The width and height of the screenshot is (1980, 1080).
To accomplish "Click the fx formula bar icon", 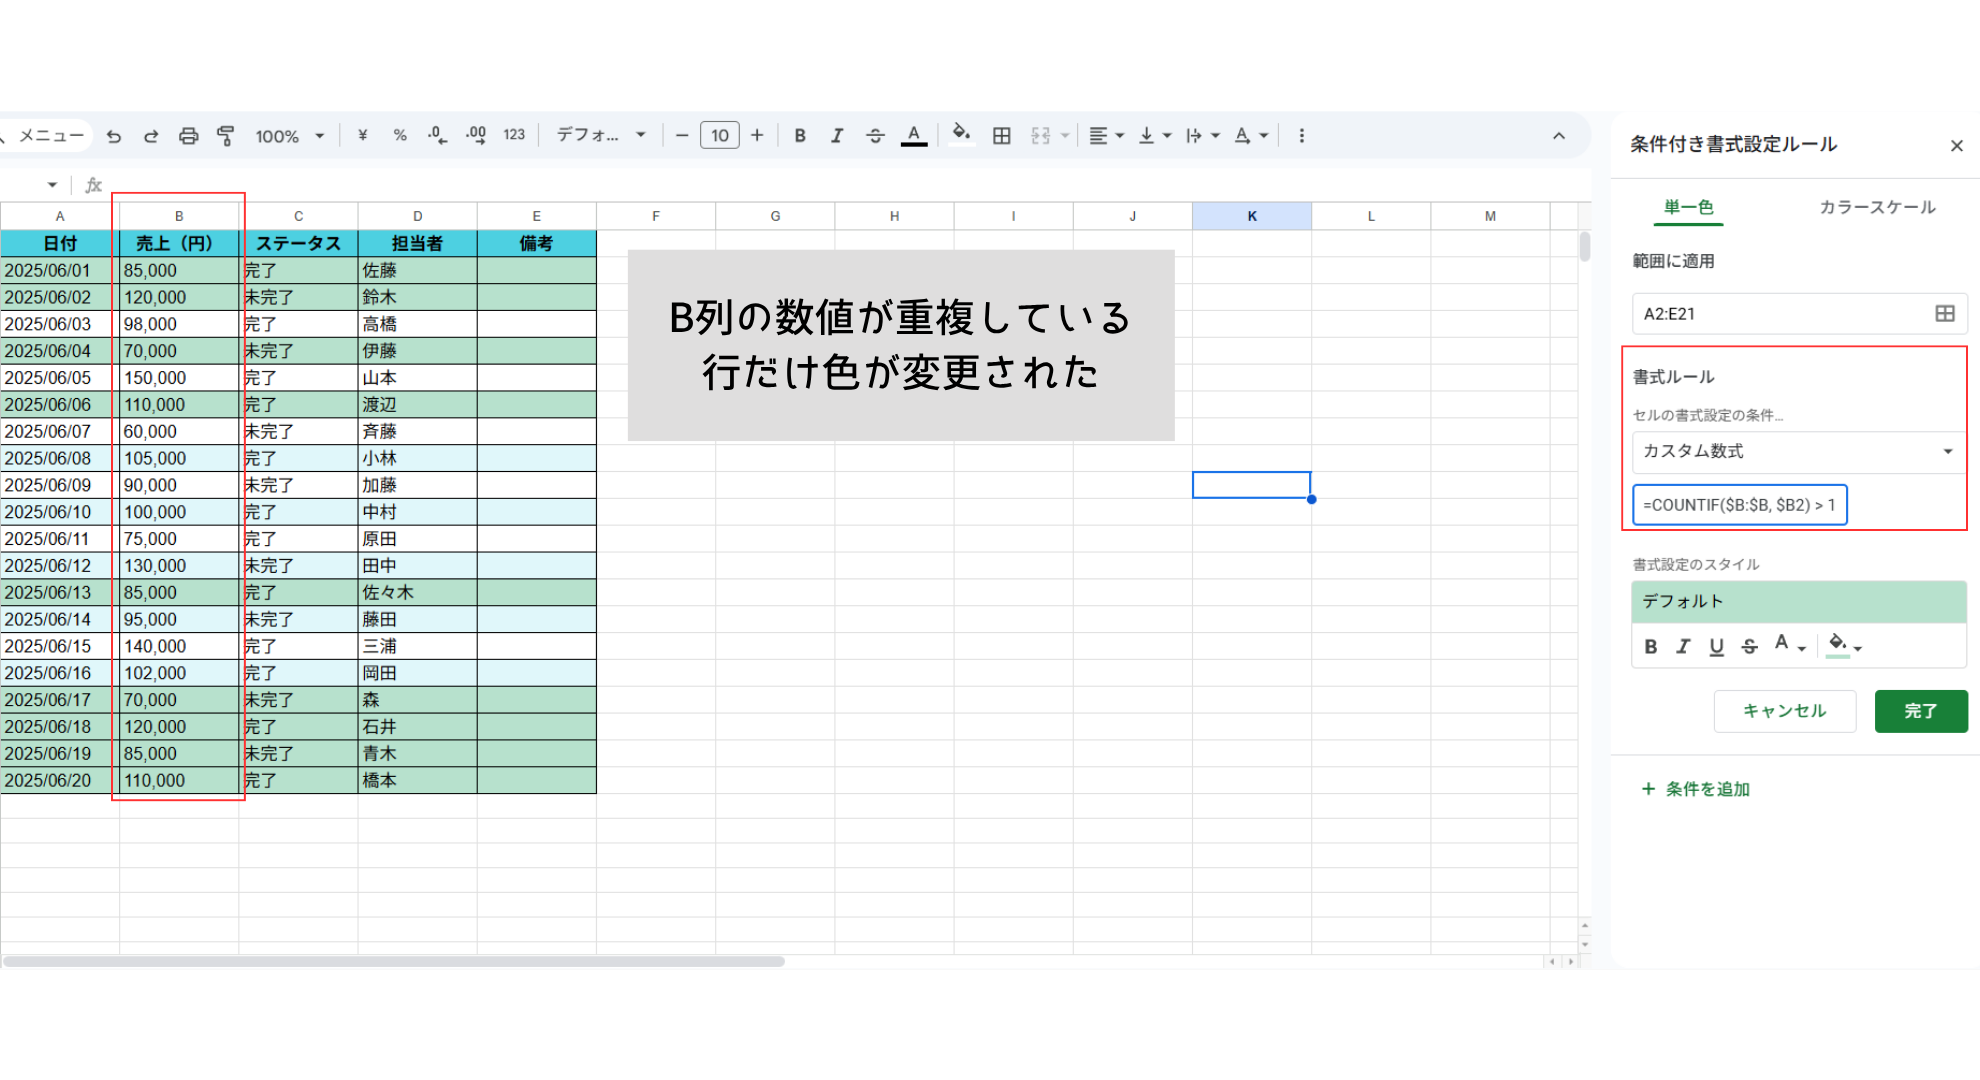I will 94,185.
